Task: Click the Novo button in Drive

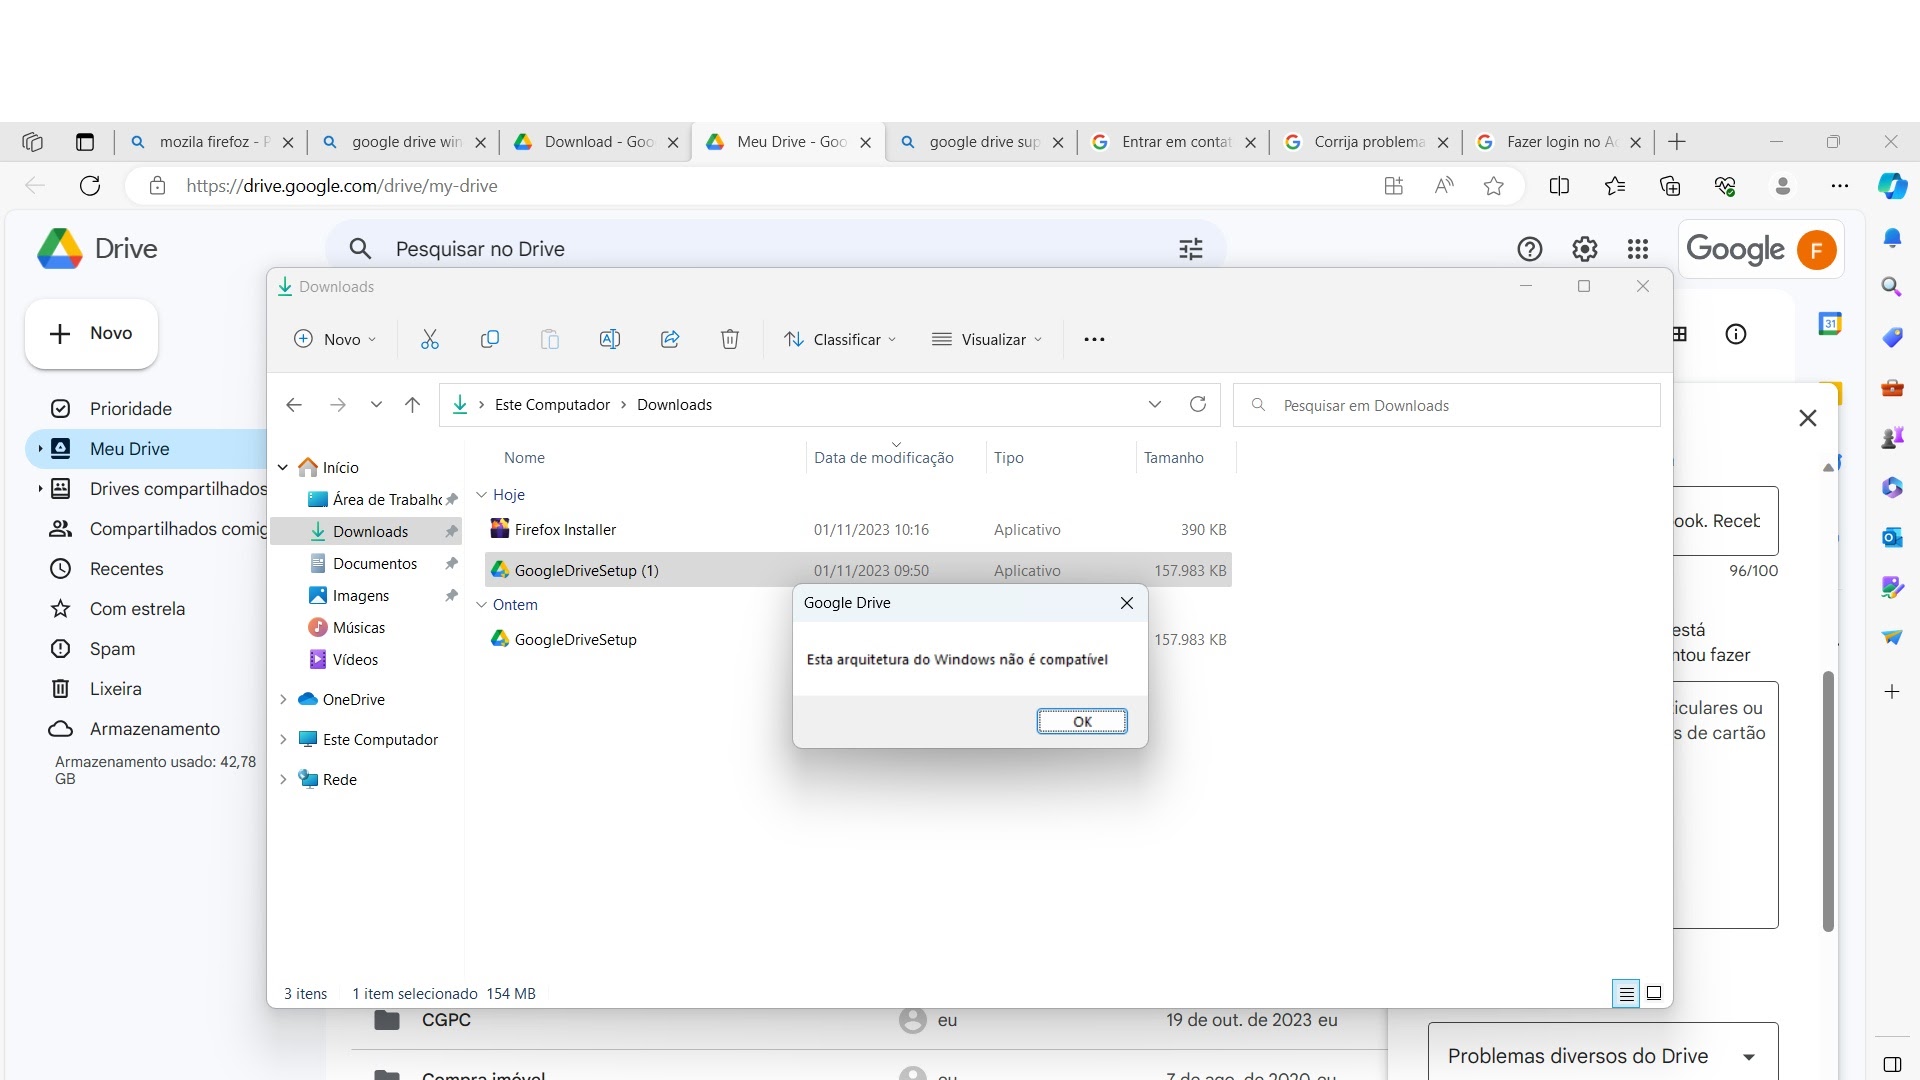Action: click(91, 334)
